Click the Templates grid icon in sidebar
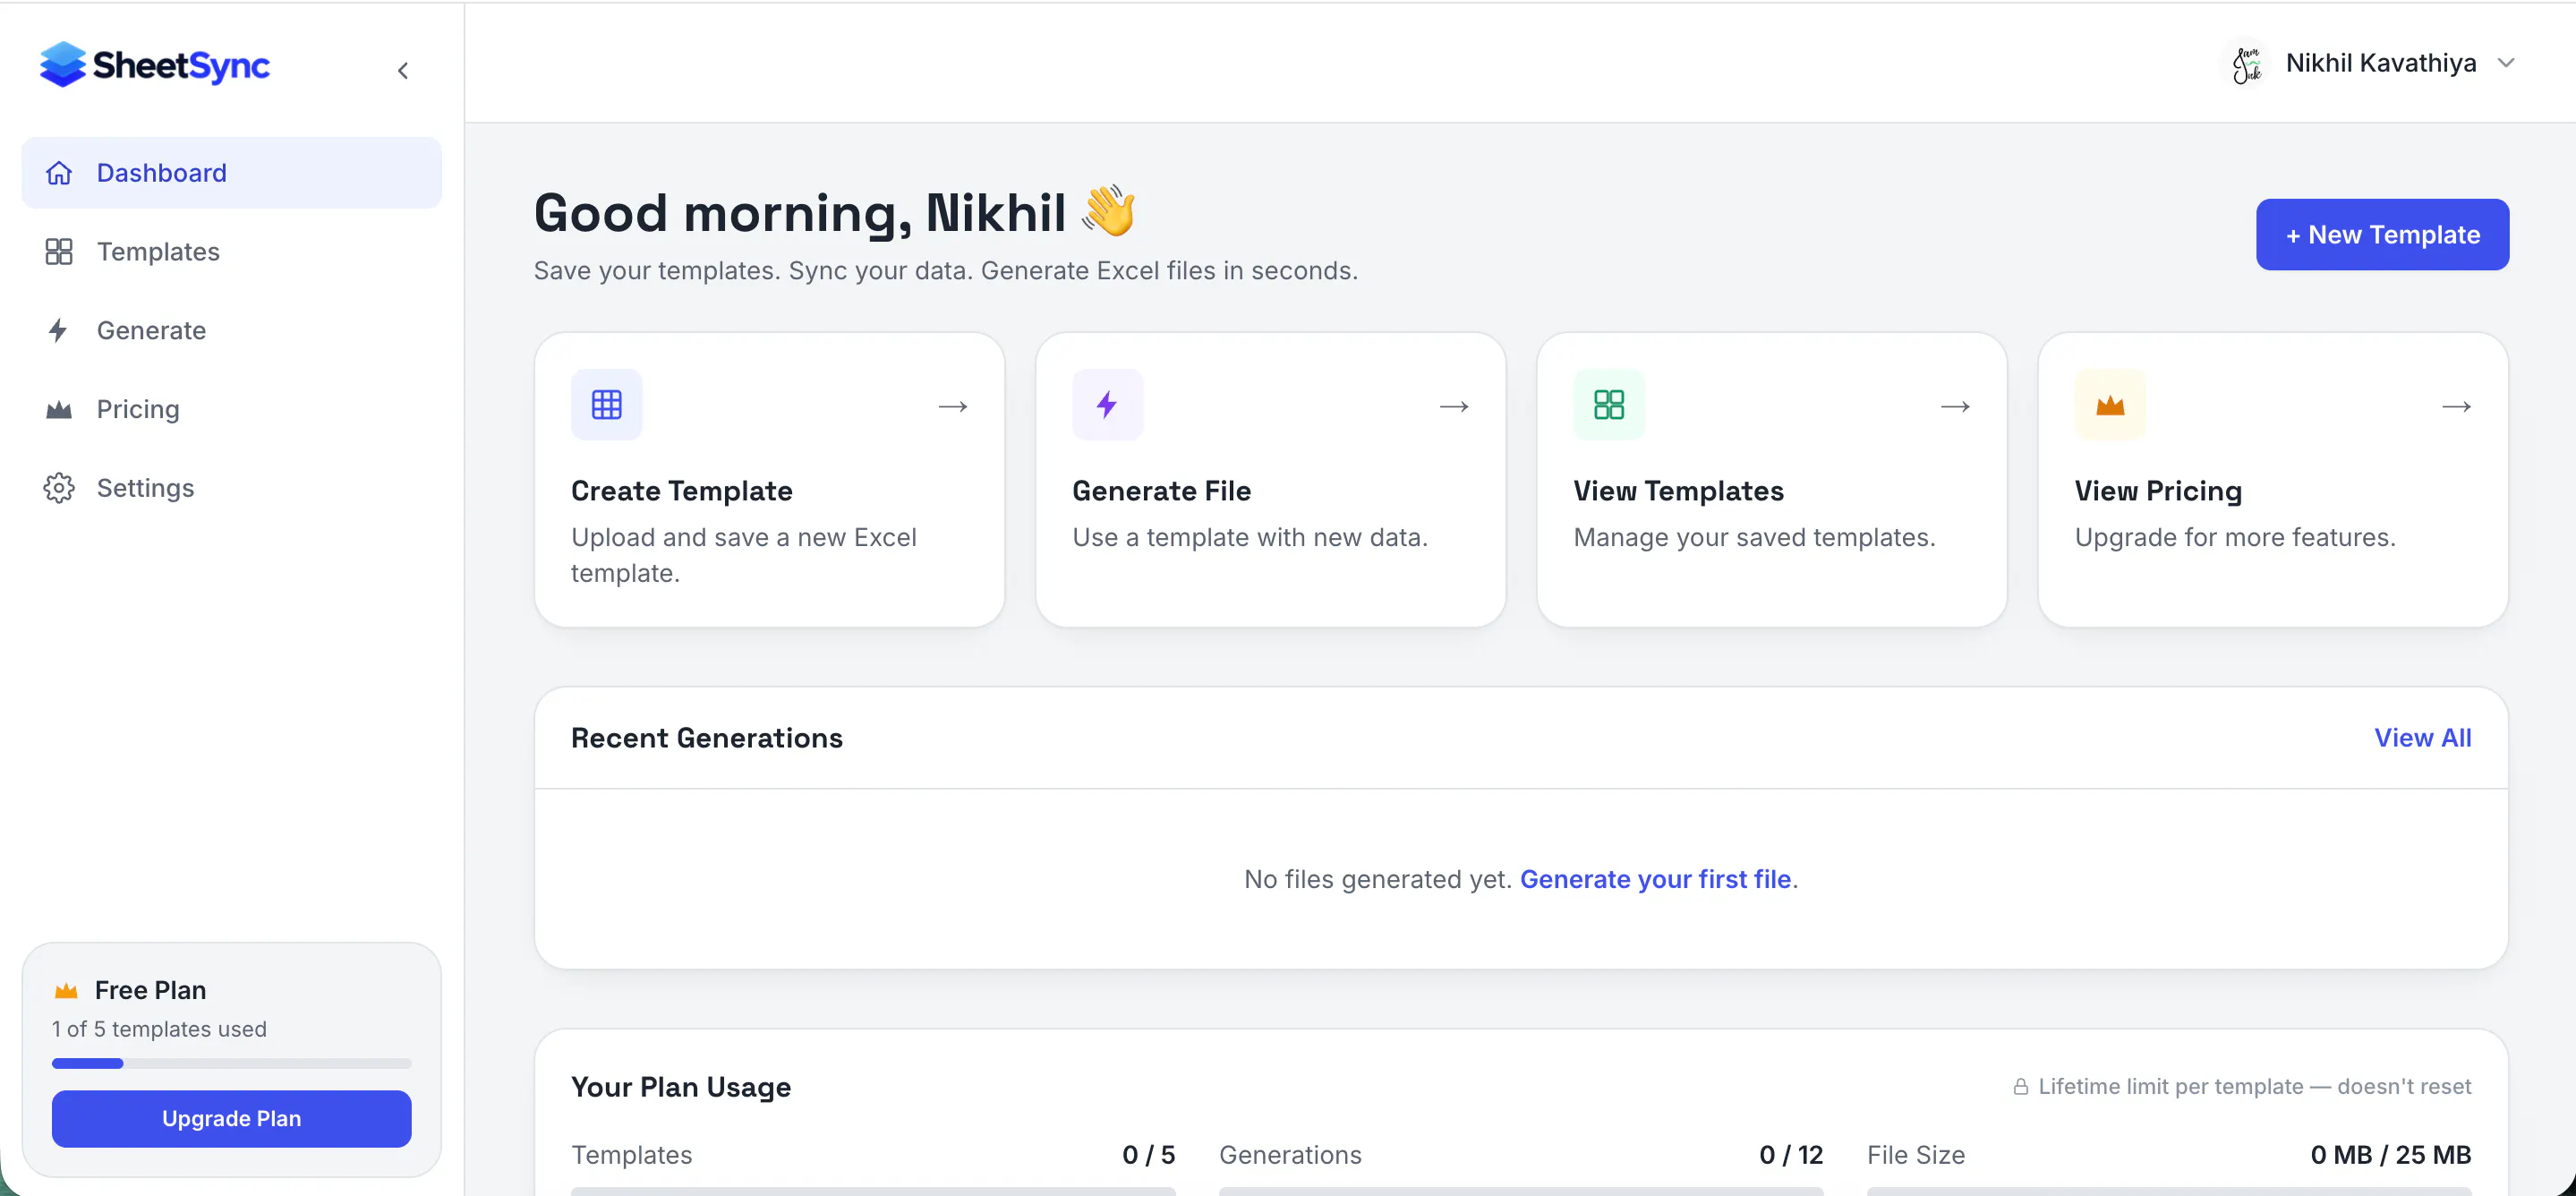 pos(59,252)
